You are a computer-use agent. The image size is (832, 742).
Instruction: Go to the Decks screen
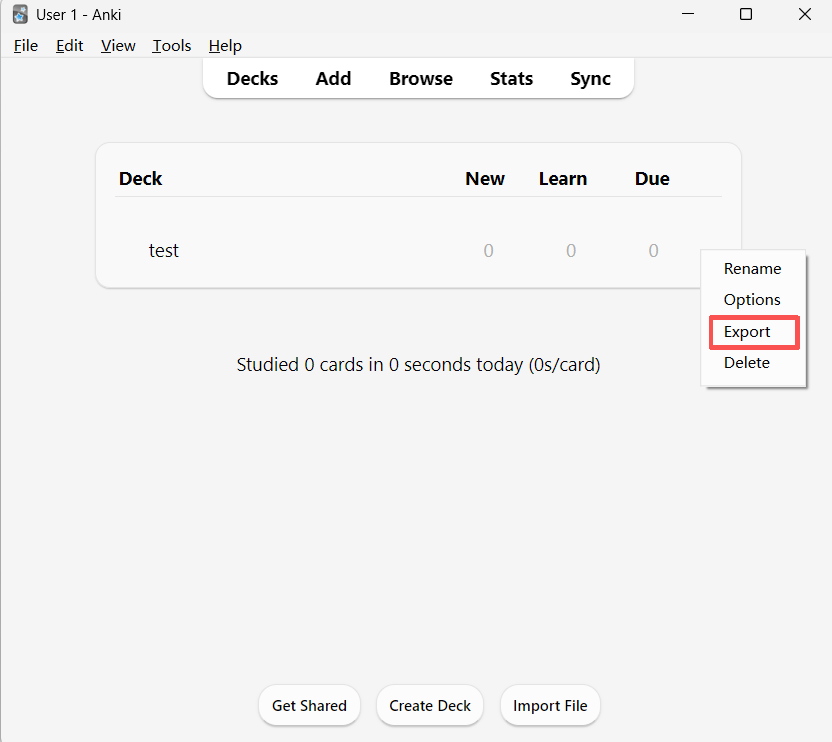pyautogui.click(x=252, y=79)
